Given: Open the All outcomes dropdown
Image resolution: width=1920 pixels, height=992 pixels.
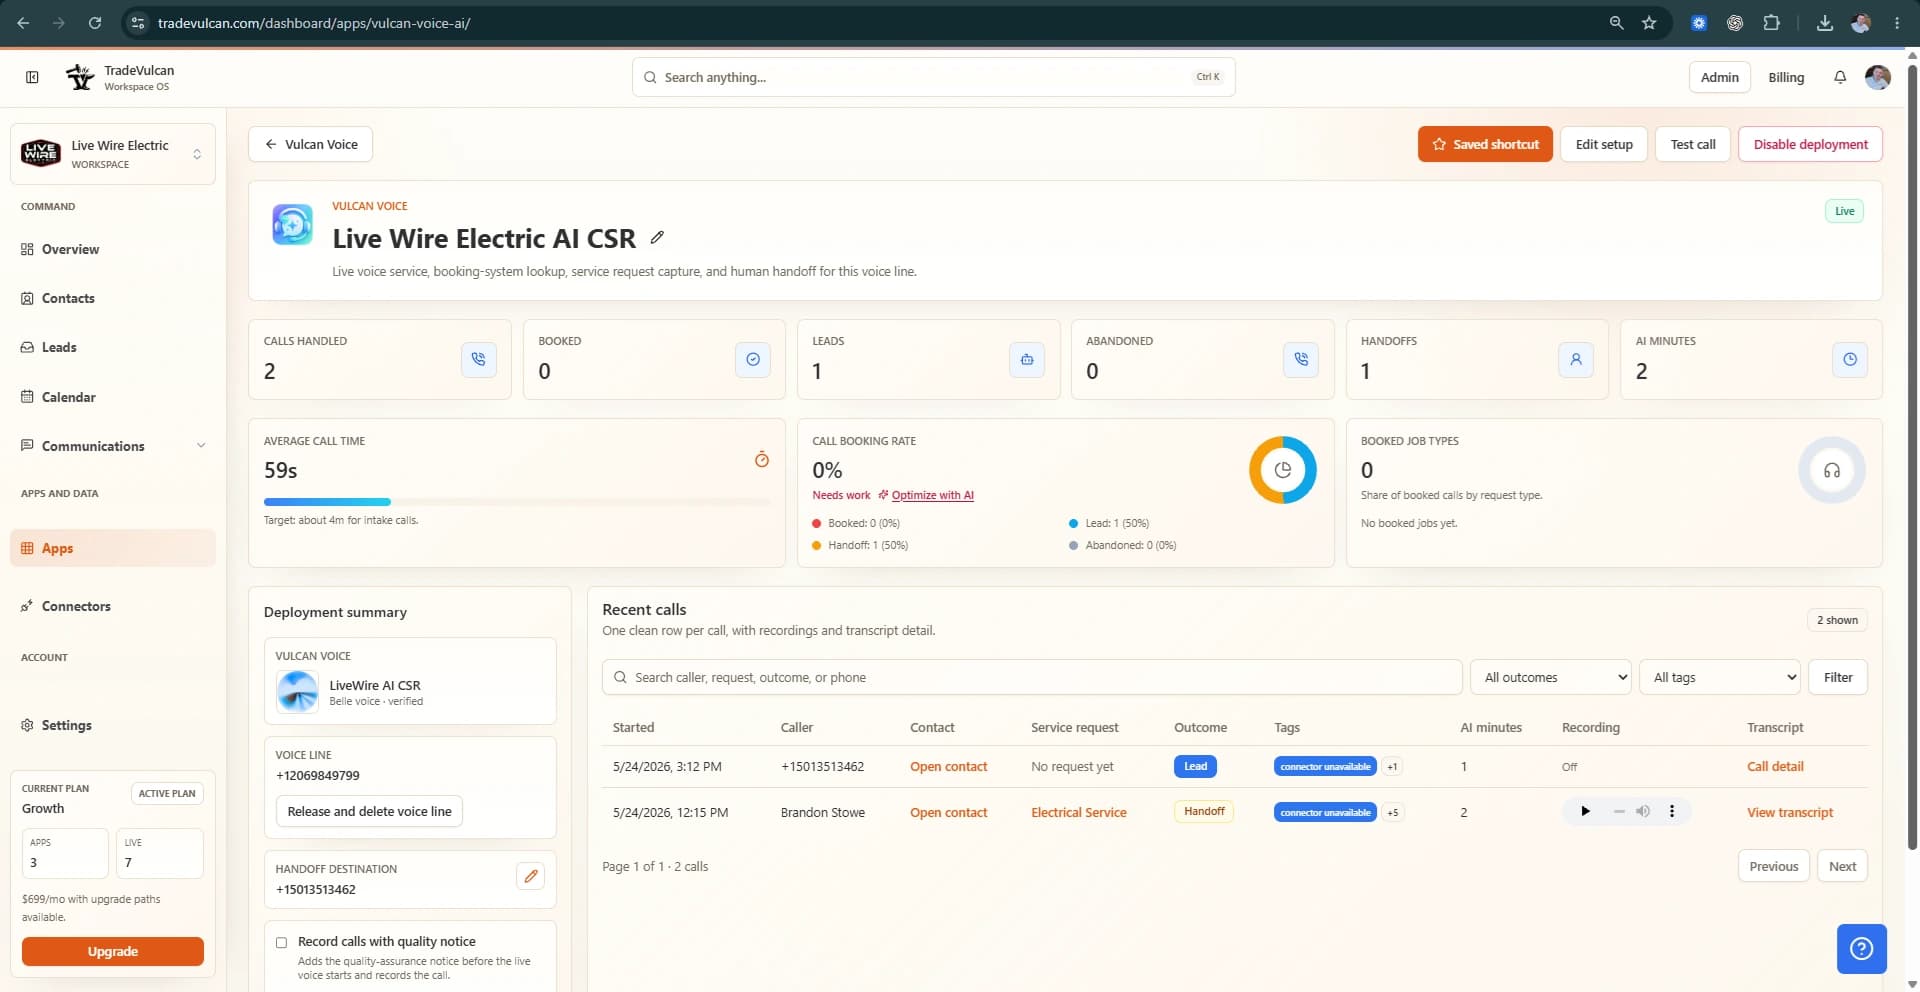Looking at the screenshot, I should tap(1550, 677).
